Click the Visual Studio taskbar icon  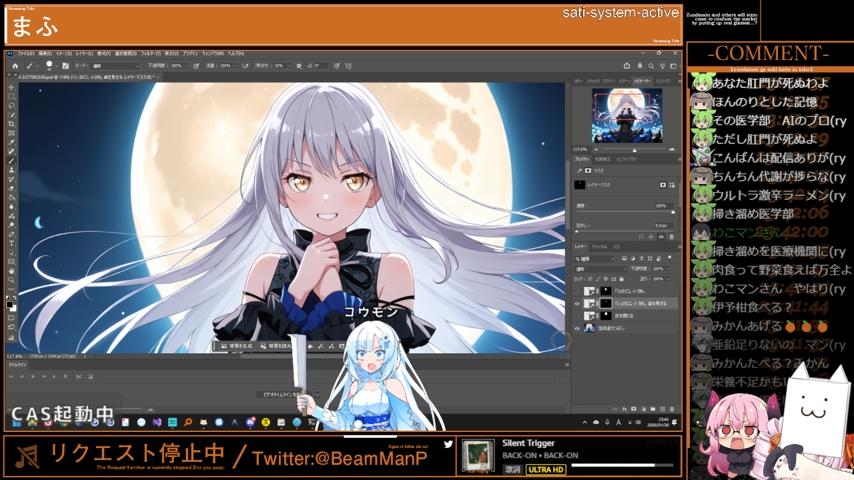click(x=157, y=423)
